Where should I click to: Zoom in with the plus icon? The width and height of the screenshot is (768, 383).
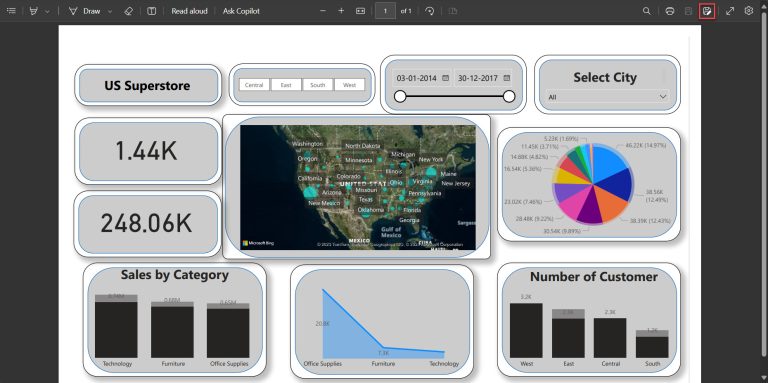tap(341, 11)
